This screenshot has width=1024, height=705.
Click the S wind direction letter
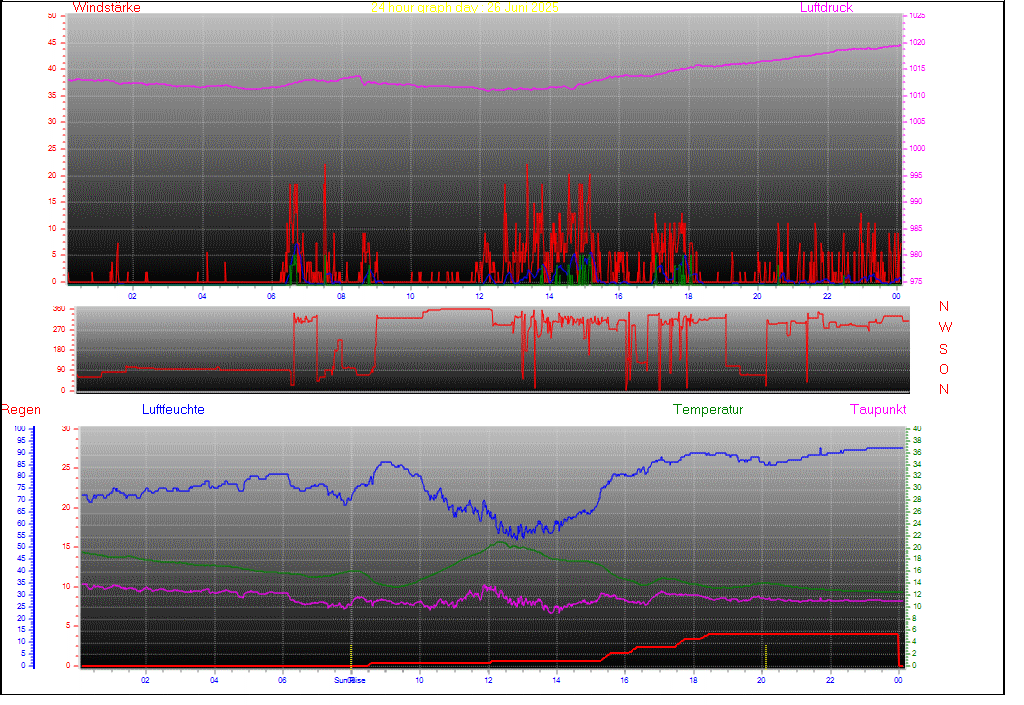944,349
